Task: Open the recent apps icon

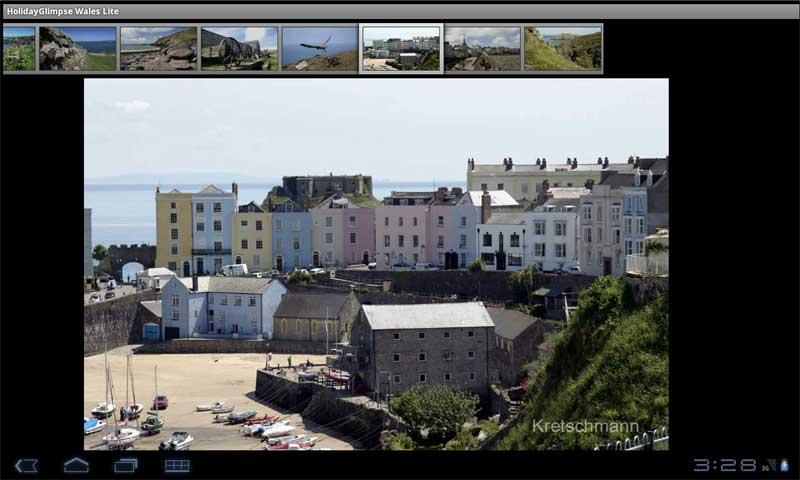Action: (x=126, y=465)
